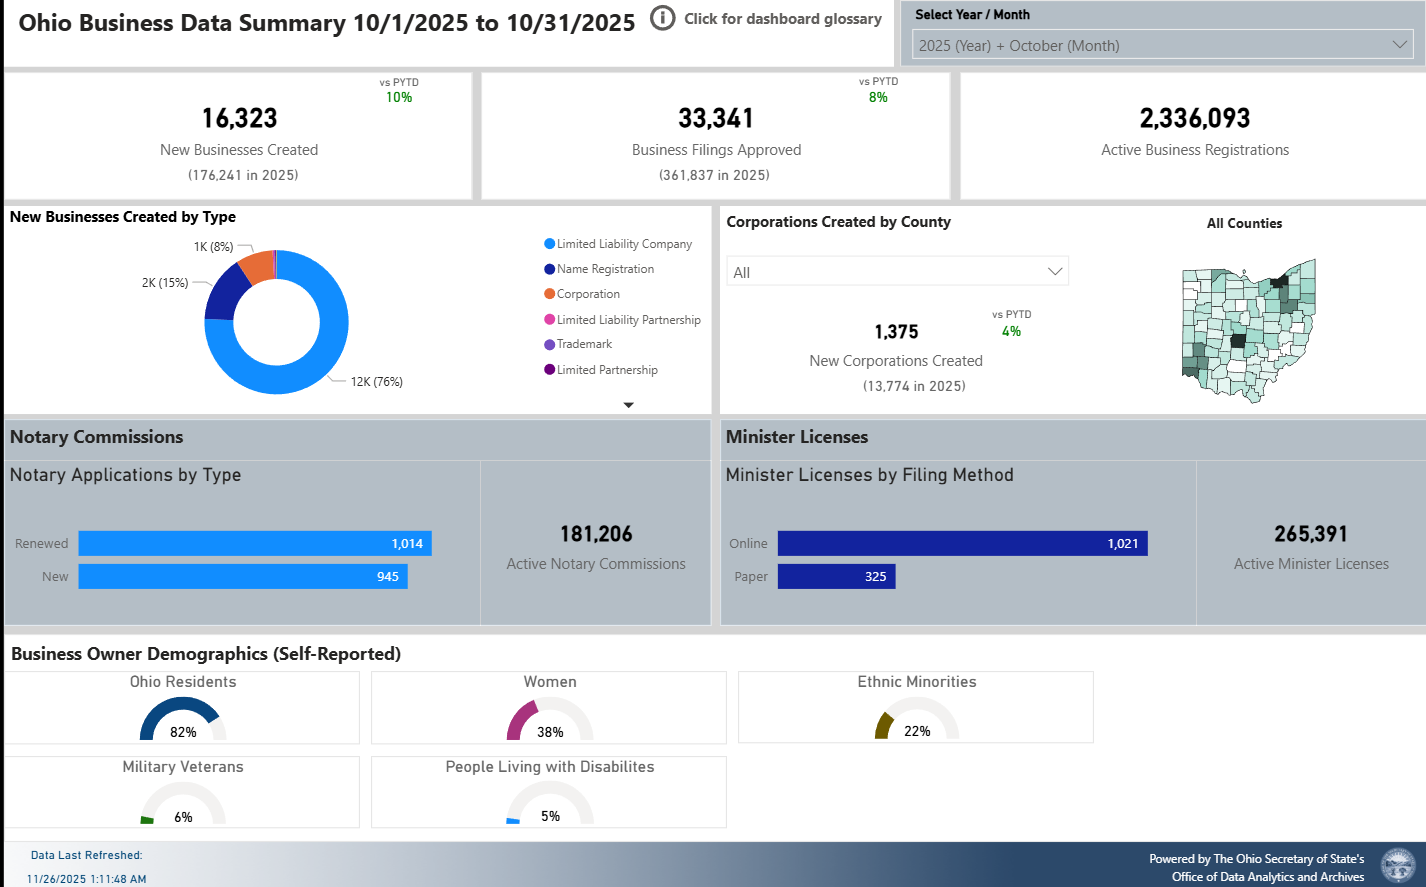Click the Limited Liability Partnership legend item
This screenshot has width=1426, height=887.
(x=628, y=320)
